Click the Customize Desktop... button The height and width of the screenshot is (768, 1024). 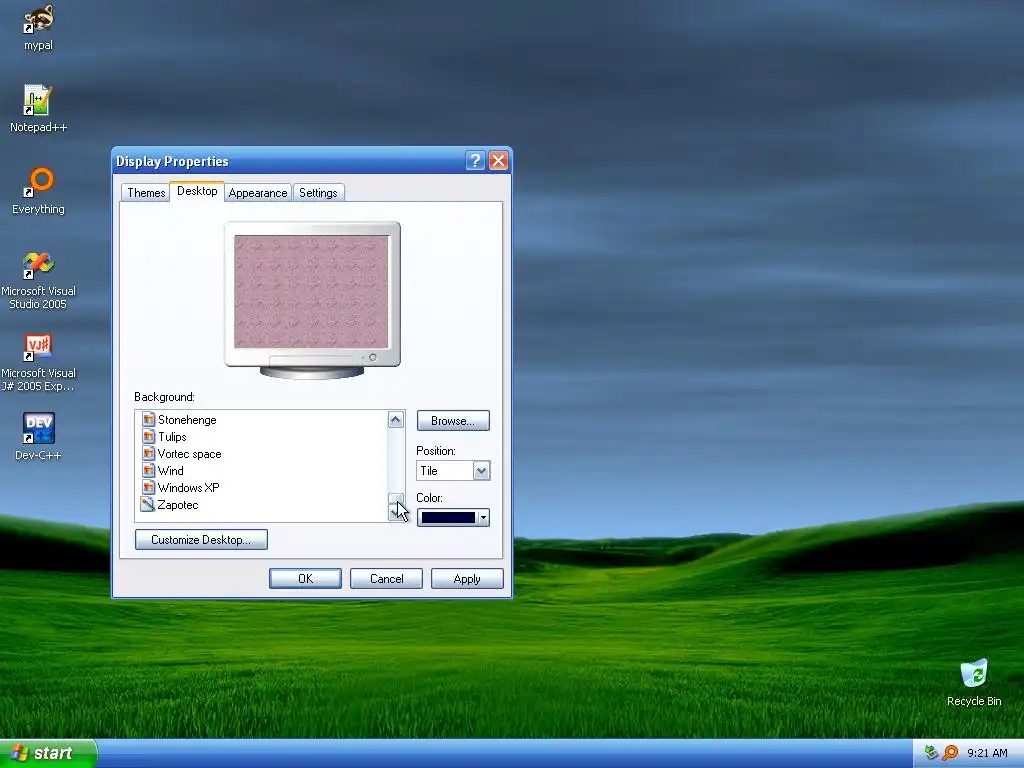click(201, 539)
